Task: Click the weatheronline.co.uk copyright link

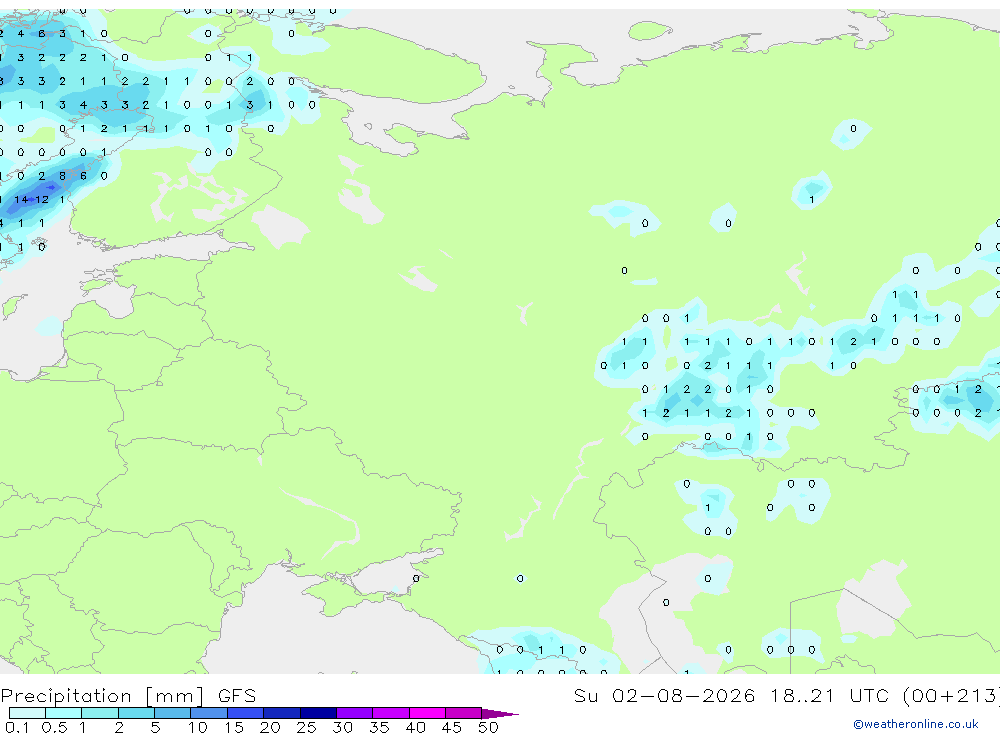Action: click(916, 724)
